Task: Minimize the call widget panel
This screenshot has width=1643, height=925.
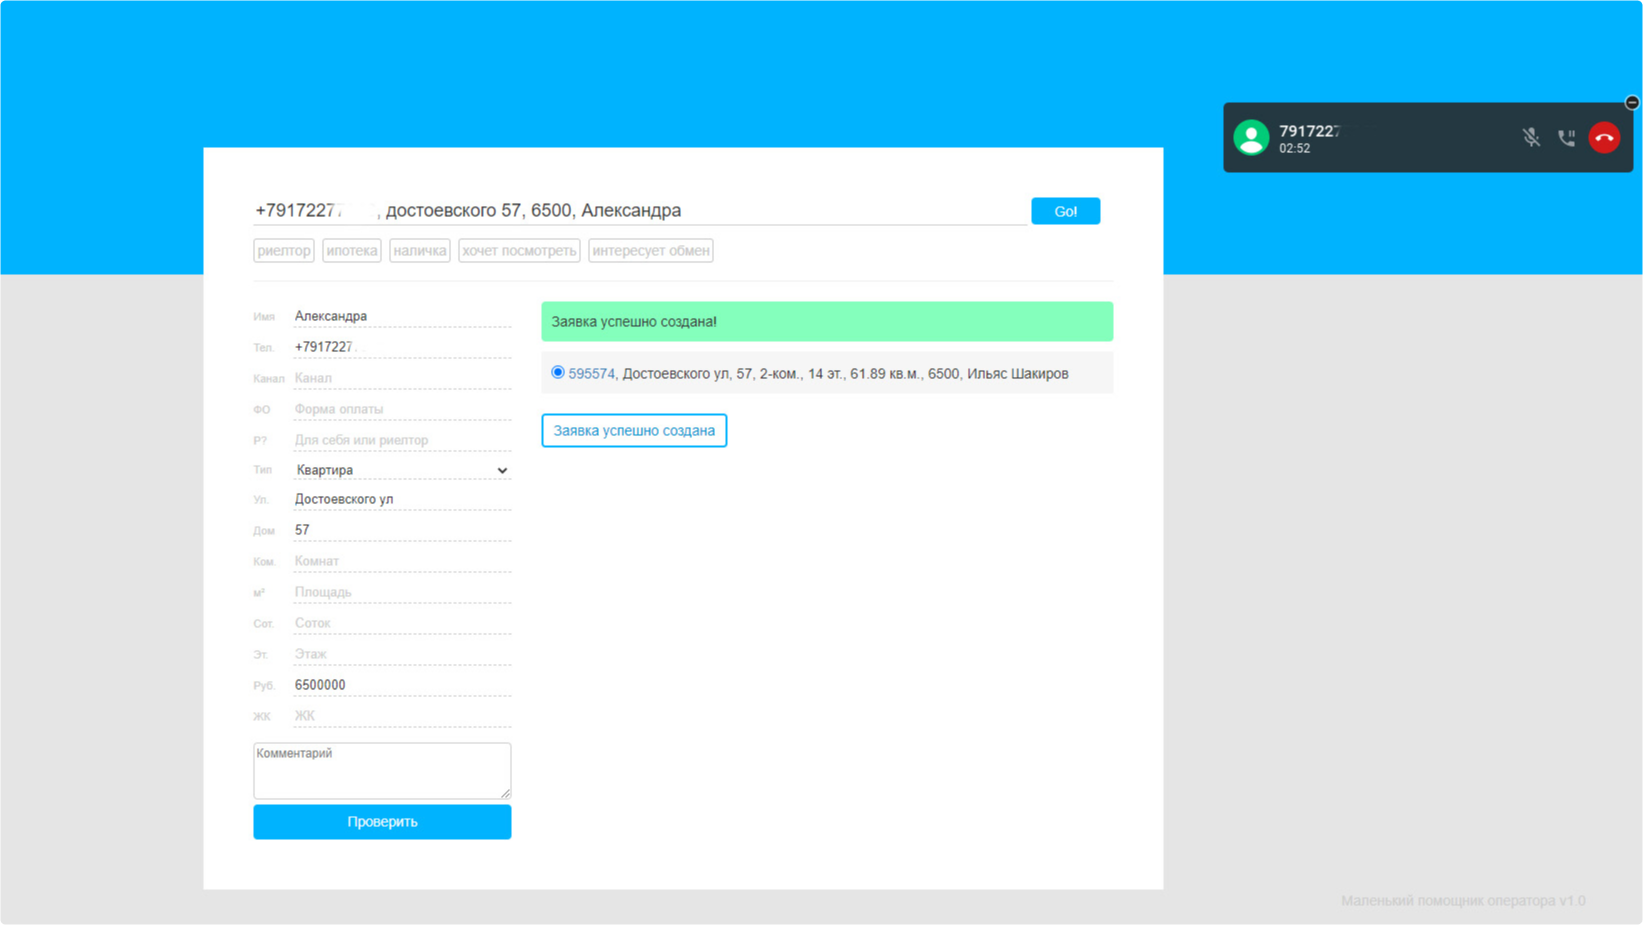Action: 1631,103
